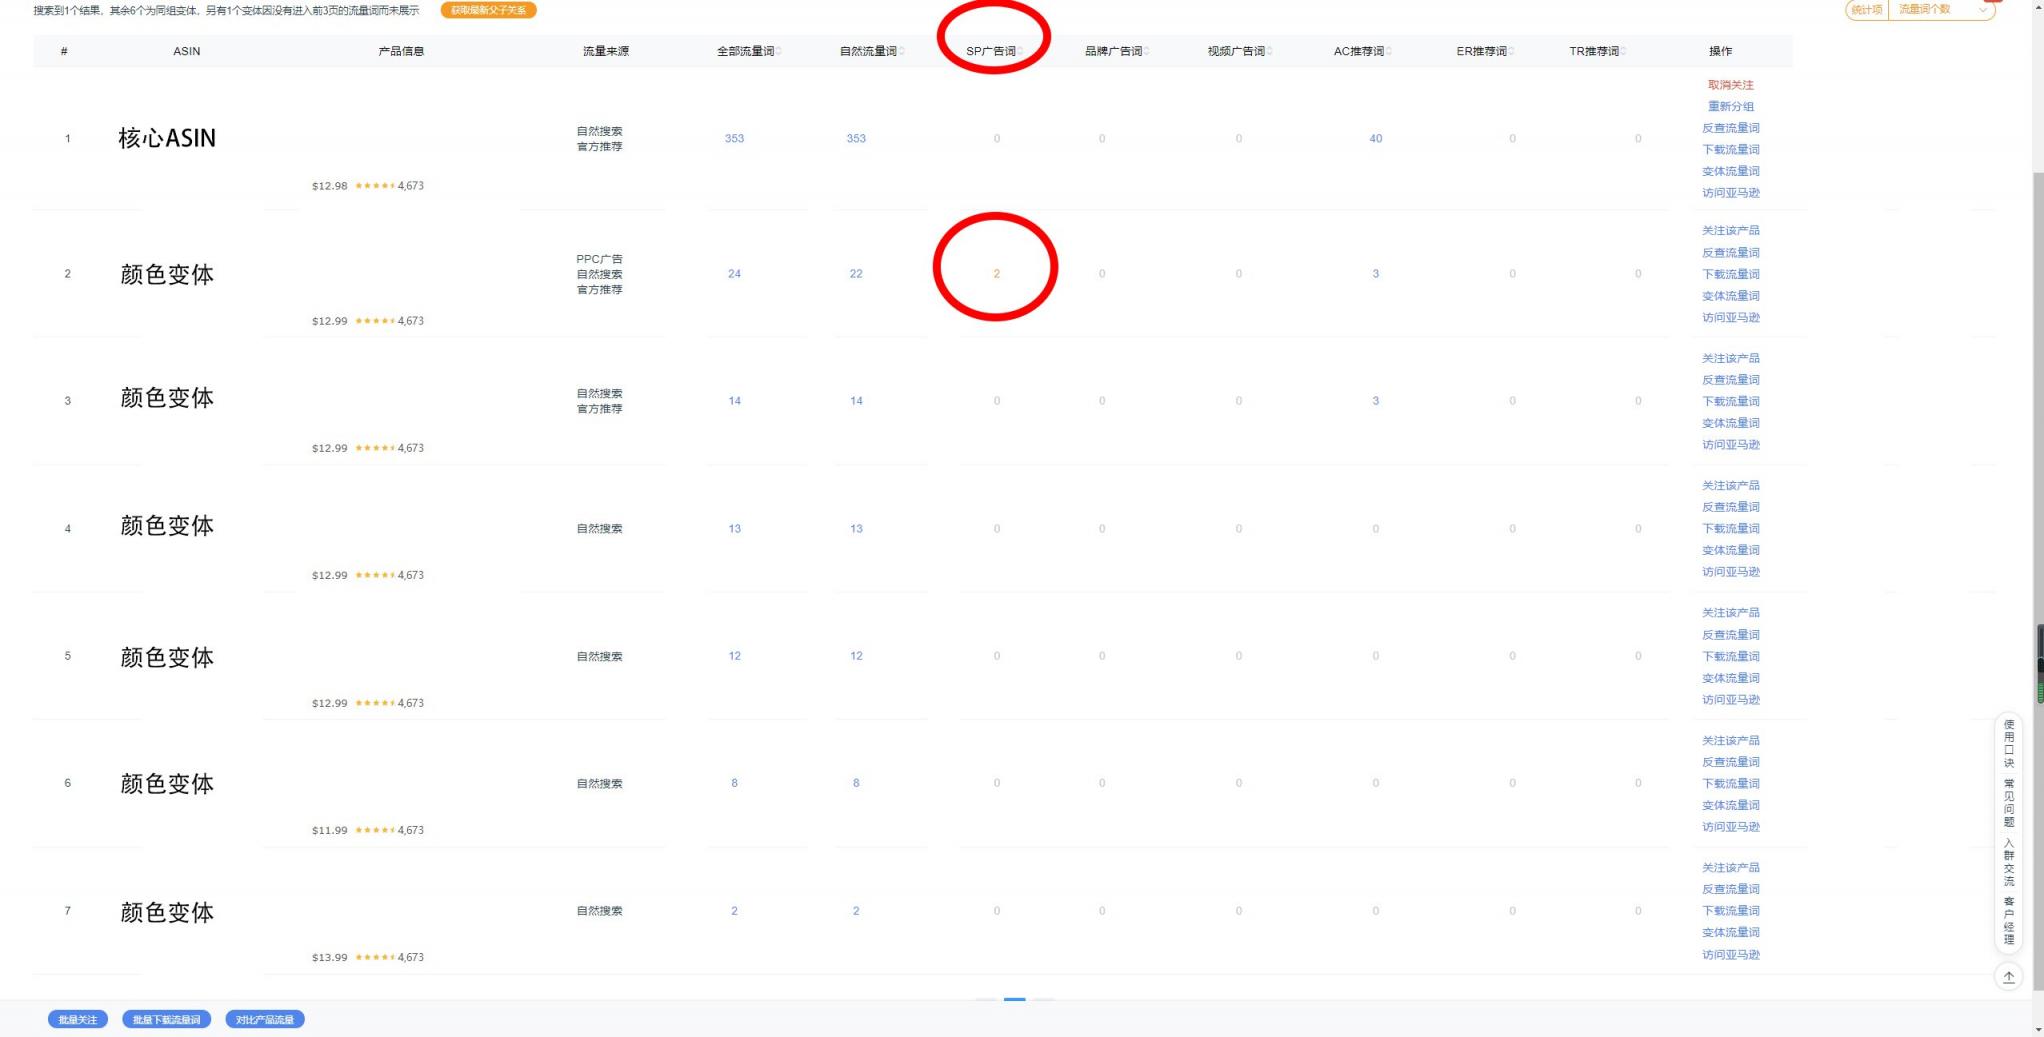Click 取消关注 for the core ASIN
This screenshot has height=1037, width=2044.
[x=1730, y=85]
